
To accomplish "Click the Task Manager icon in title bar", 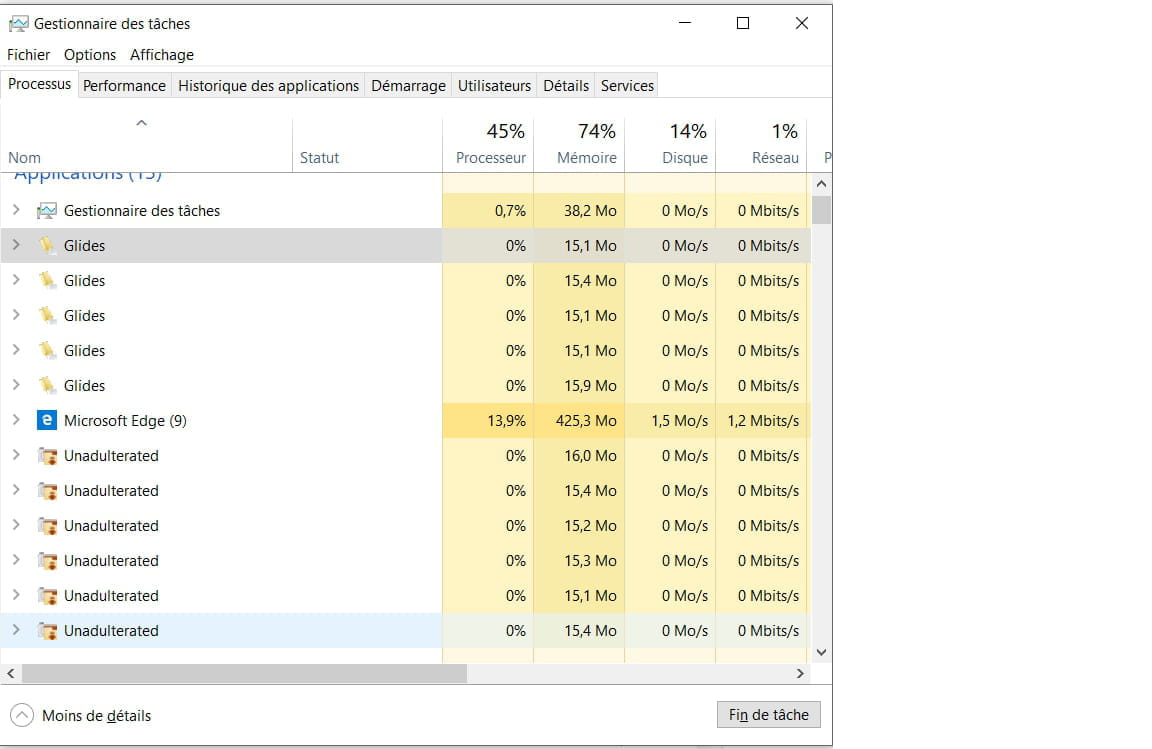I will click(18, 24).
